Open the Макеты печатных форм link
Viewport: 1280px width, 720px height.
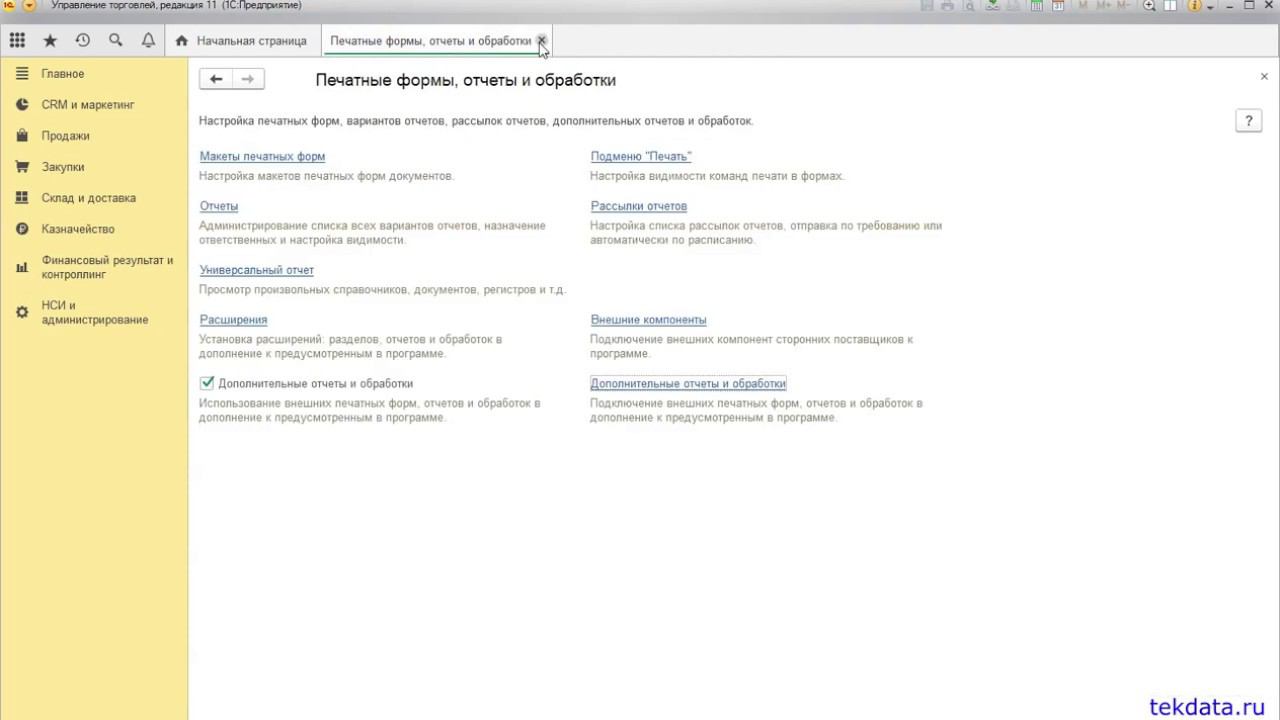(x=262, y=156)
